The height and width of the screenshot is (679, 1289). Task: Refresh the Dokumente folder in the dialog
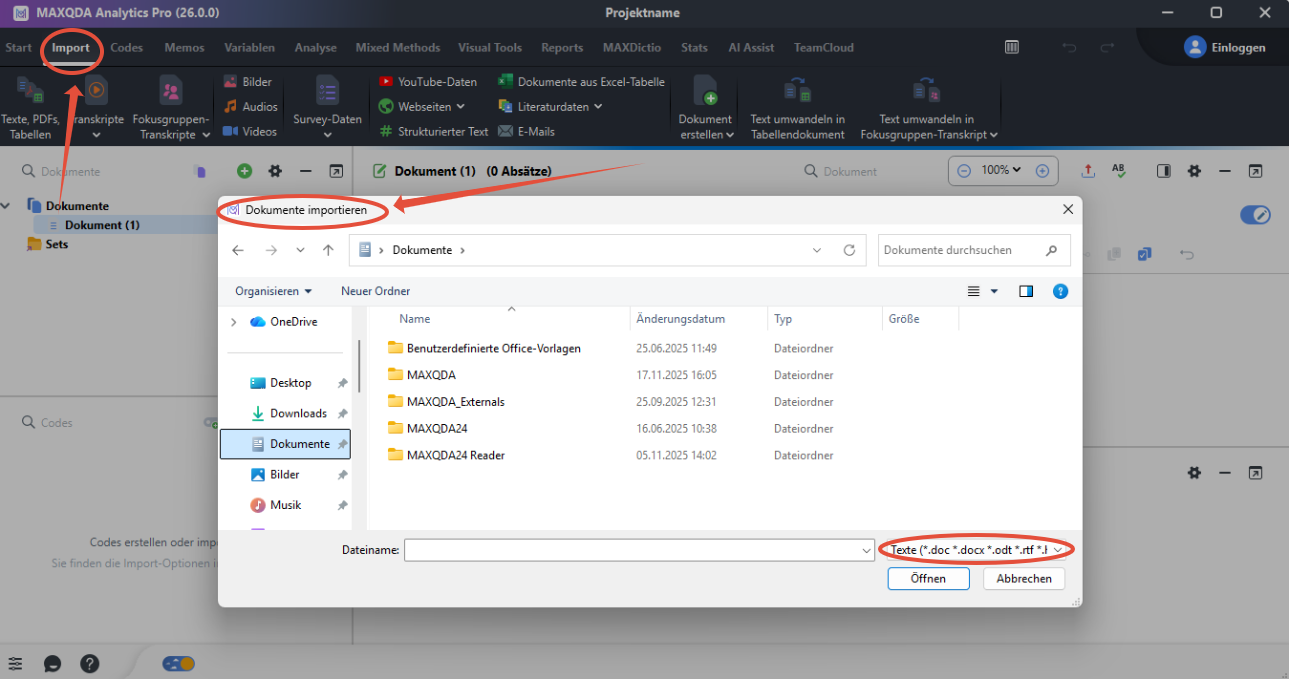pyautogui.click(x=849, y=250)
